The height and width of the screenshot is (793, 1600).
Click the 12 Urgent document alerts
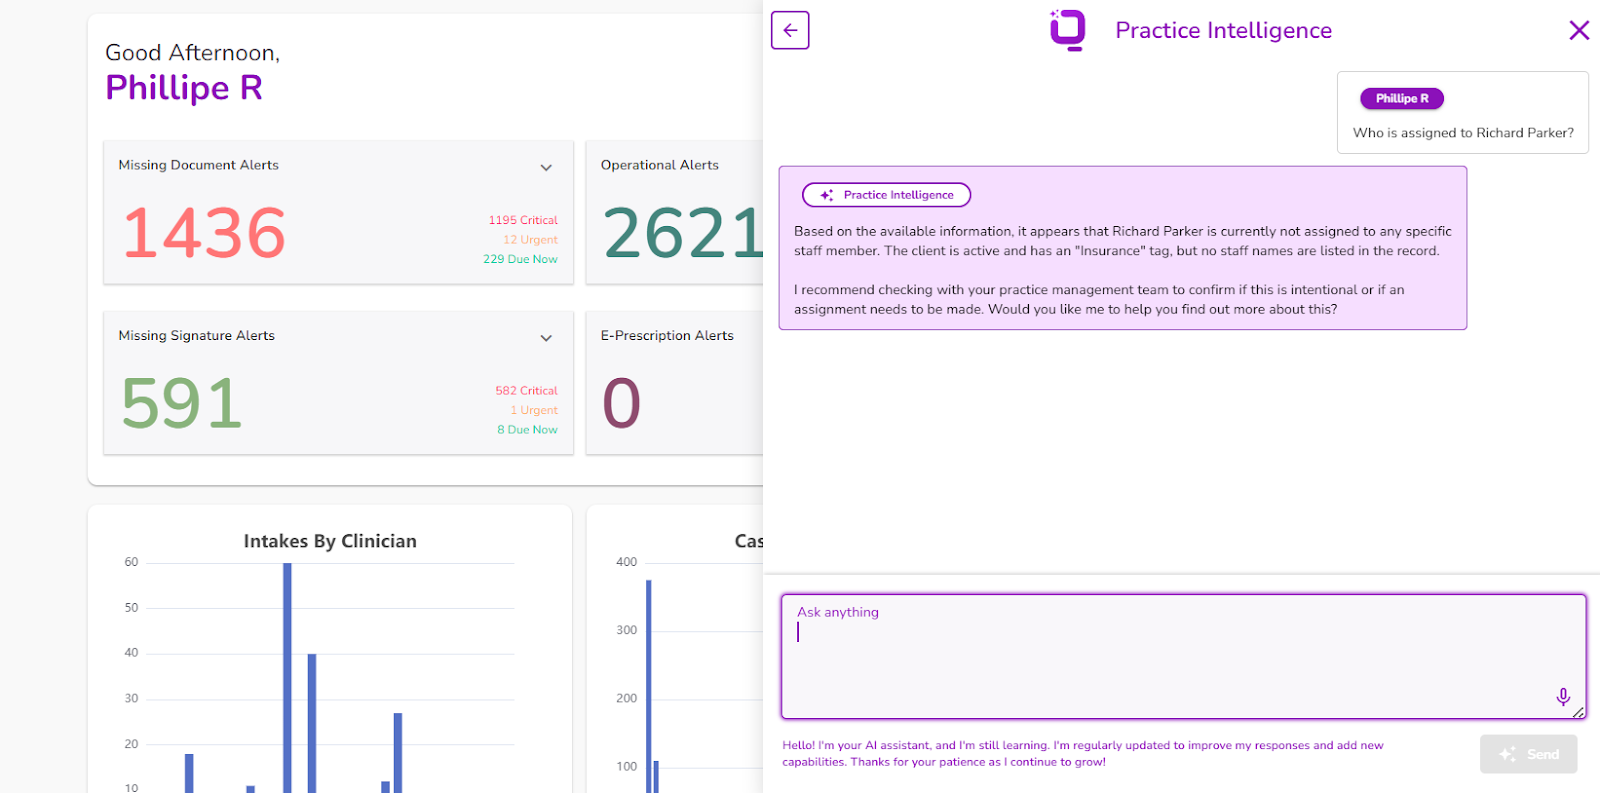coord(530,240)
